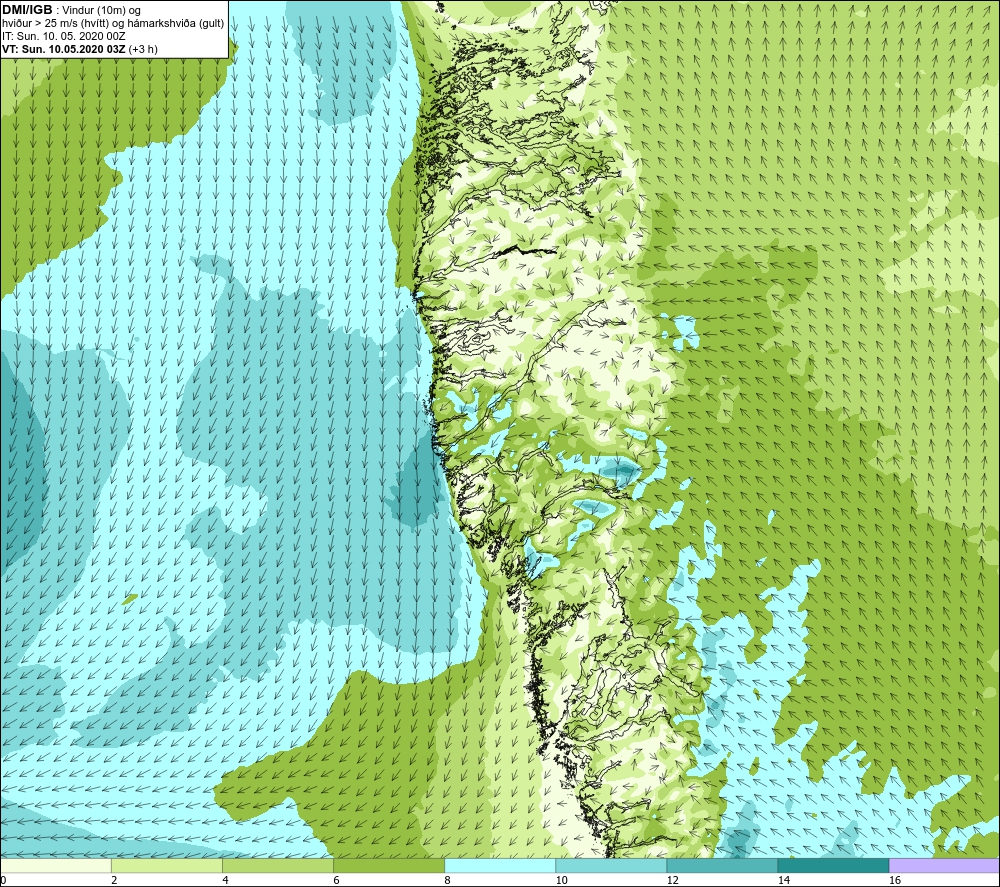Screen dimensions: 1000x887
Task: Click the 'DMI/IGB' title text
Action: pyautogui.click(x=27, y=10)
